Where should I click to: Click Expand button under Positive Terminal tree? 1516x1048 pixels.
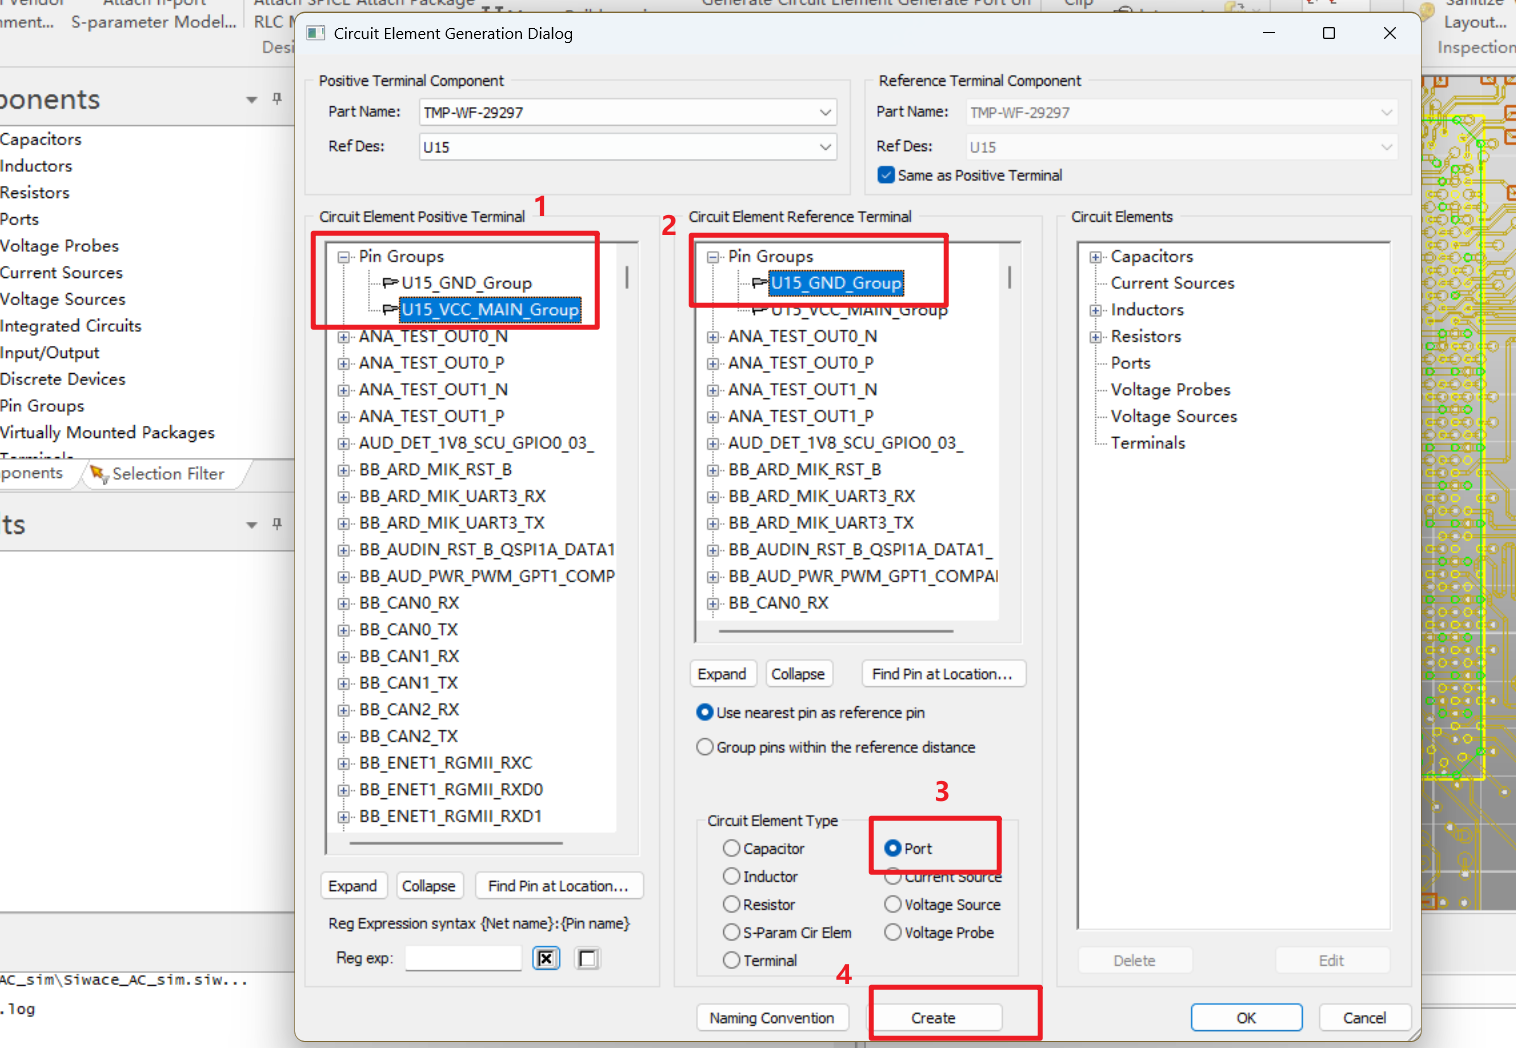pyautogui.click(x=353, y=886)
